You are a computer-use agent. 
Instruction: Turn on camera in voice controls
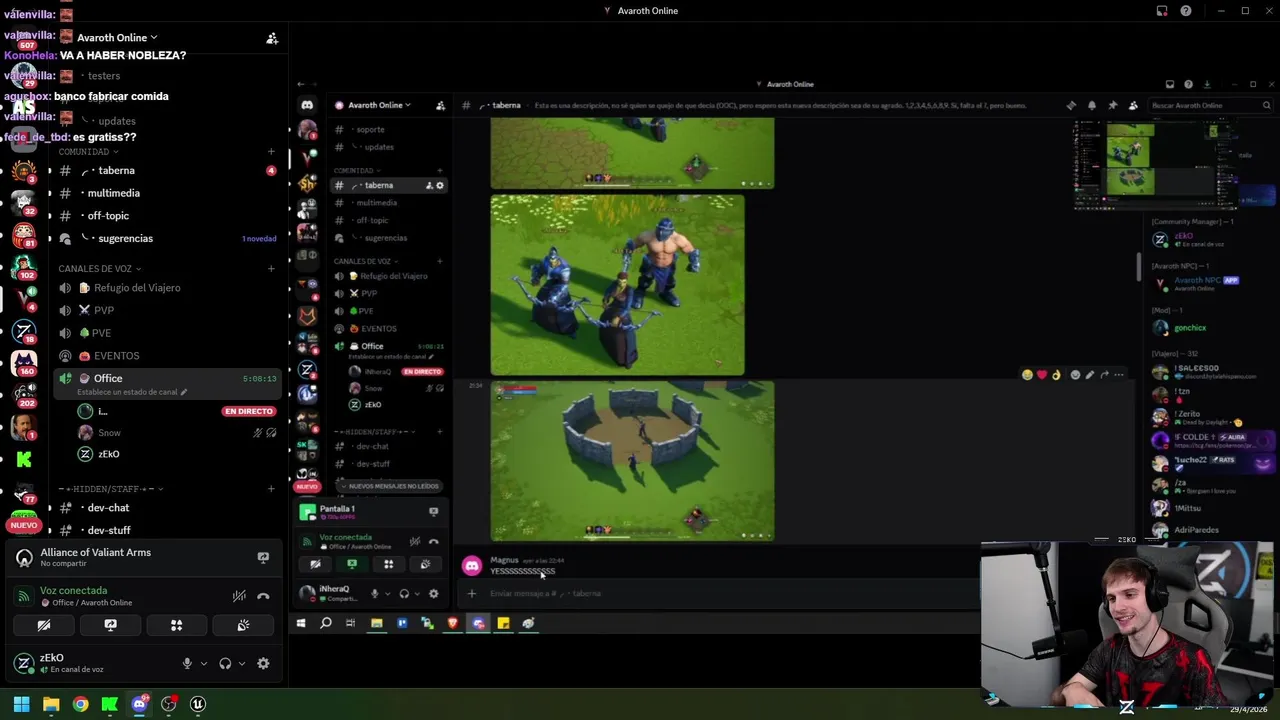point(44,625)
